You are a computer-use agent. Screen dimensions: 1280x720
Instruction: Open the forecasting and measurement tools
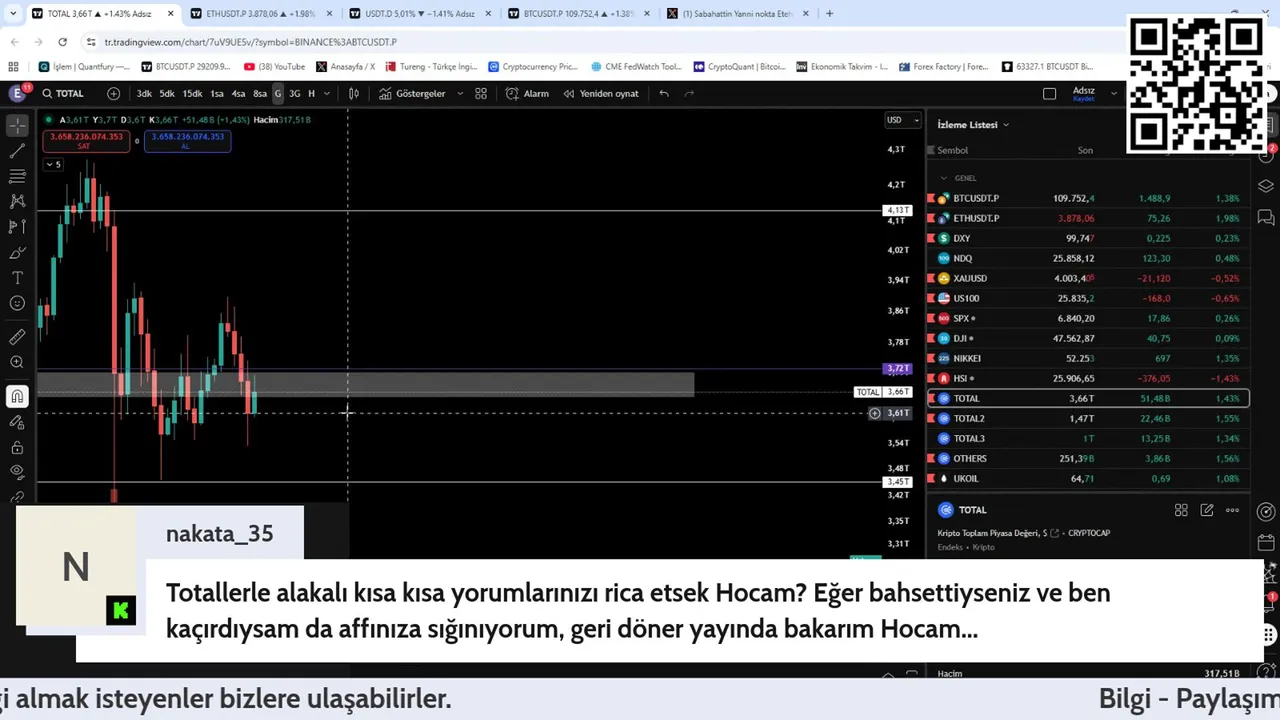(x=17, y=227)
